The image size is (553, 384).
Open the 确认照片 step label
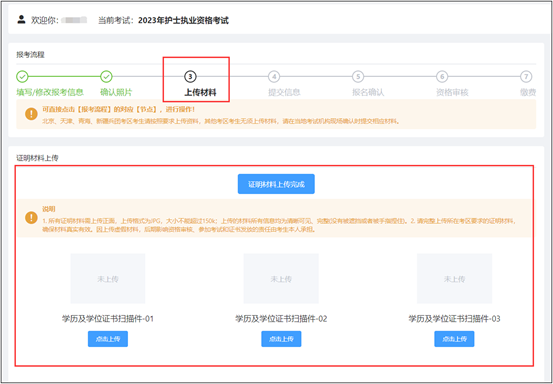[116, 92]
